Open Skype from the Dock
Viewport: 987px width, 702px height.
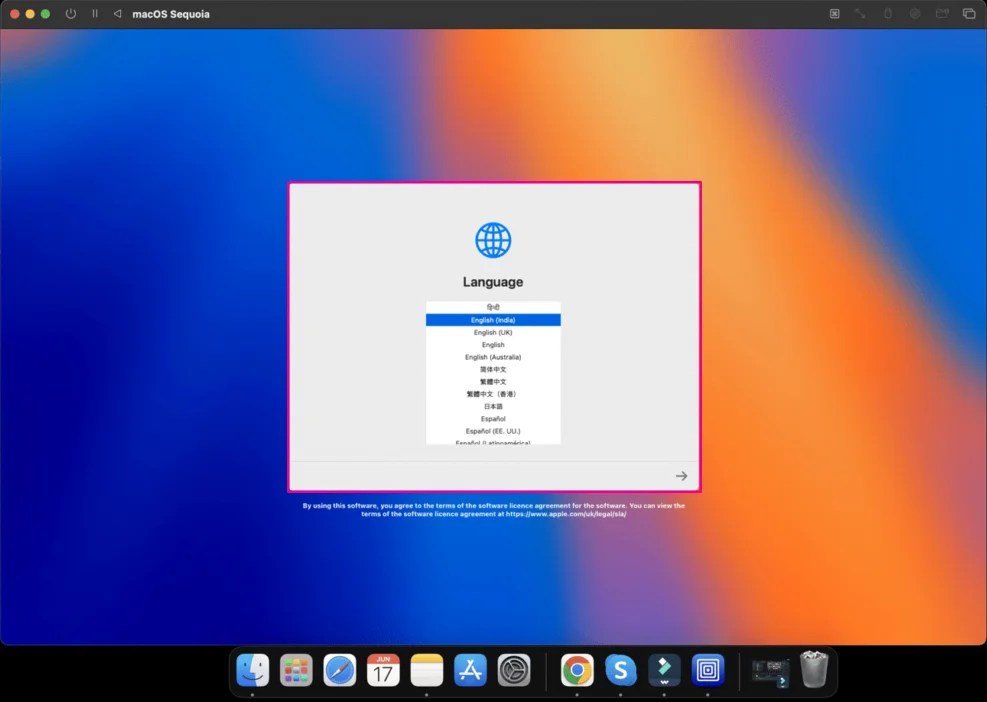(x=620, y=670)
